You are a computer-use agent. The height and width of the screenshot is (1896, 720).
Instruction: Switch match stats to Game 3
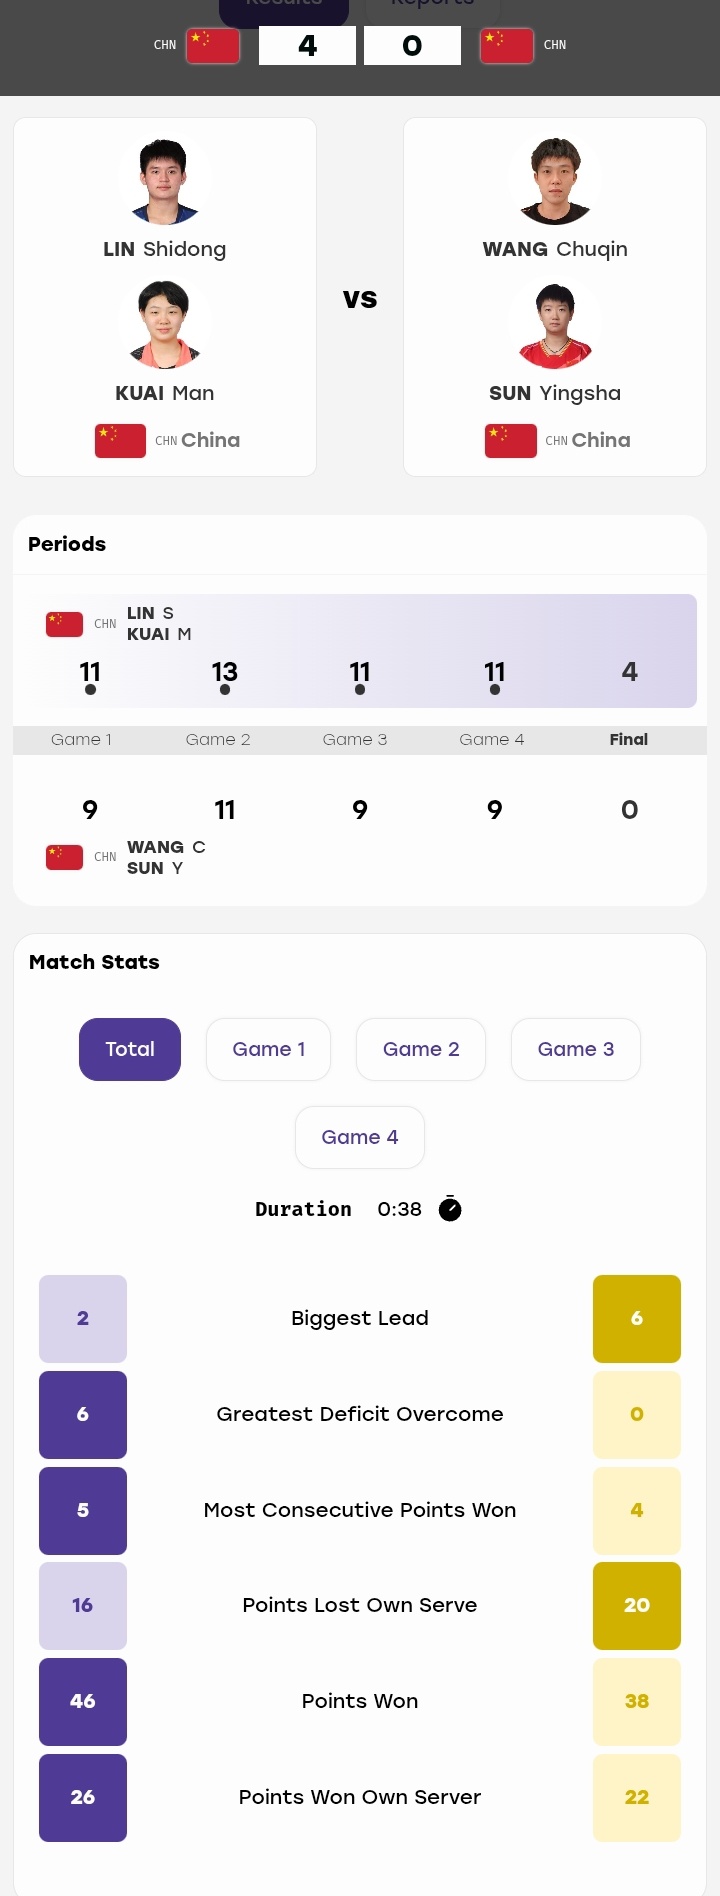[x=576, y=1049]
